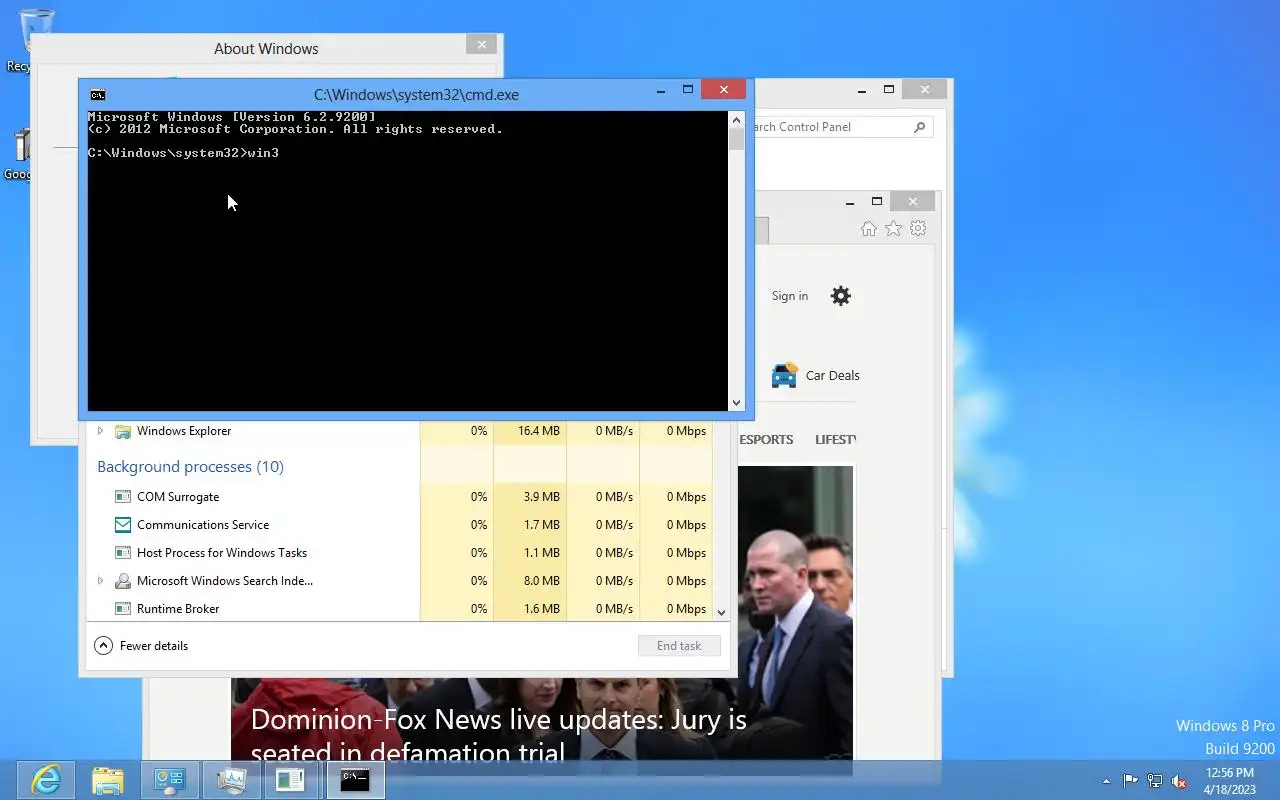The image size is (1280, 800).
Task: Click the Command Prompt taskbar button
Action: click(355, 779)
